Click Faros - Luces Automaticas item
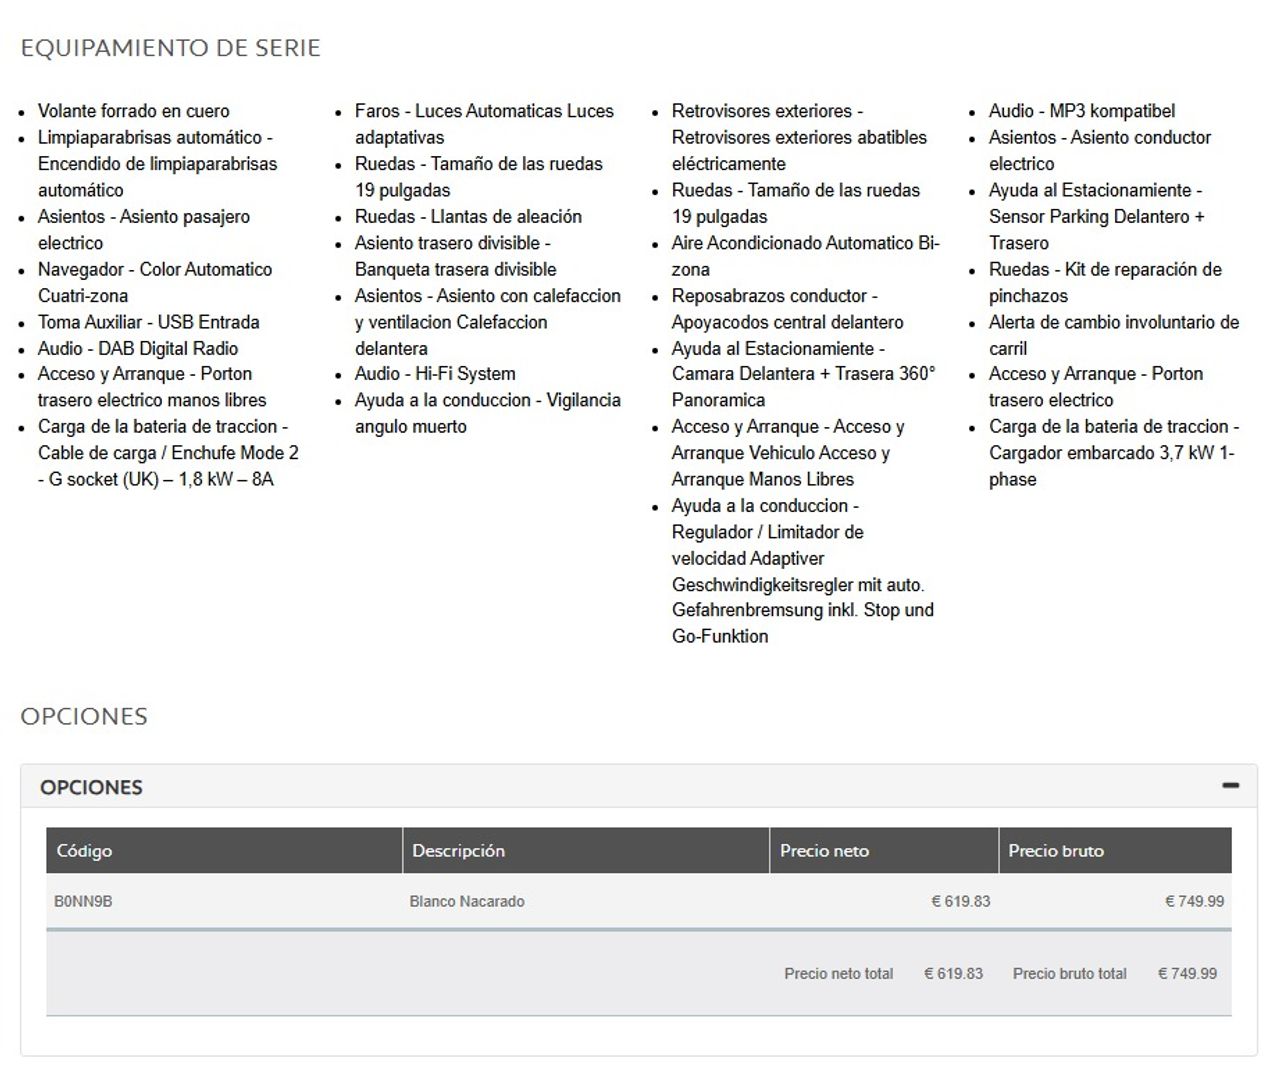Viewport: 1280px width, 1091px height. (x=484, y=124)
